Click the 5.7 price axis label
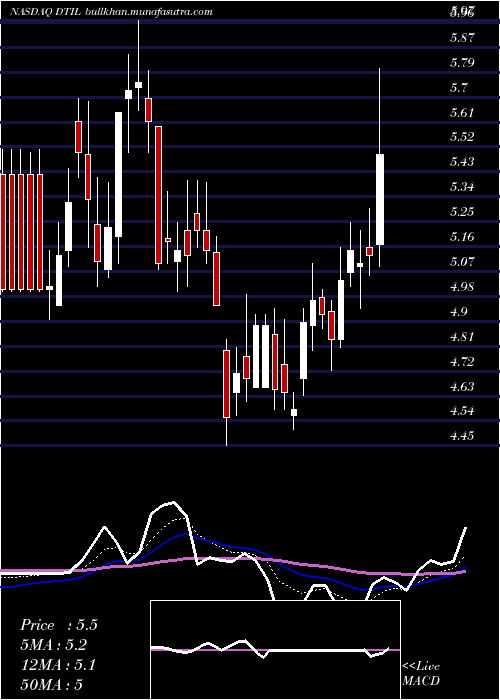 click(x=459, y=88)
